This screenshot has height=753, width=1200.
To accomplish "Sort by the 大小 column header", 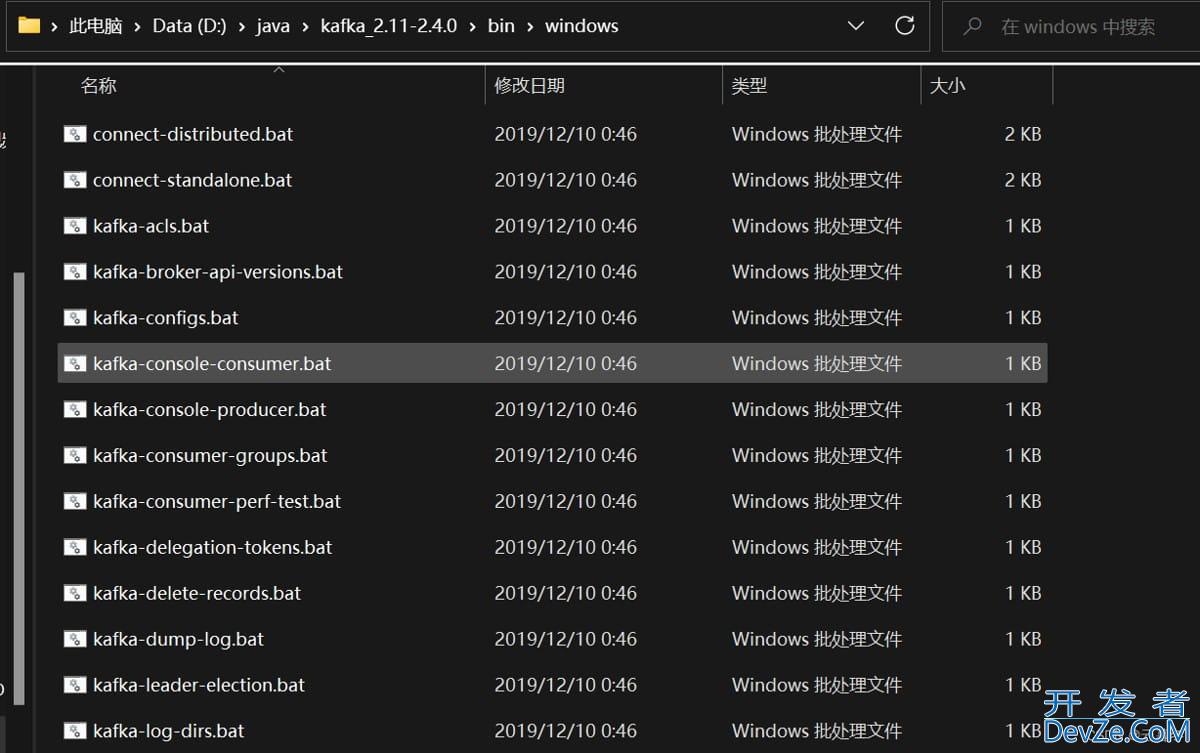I will [x=947, y=86].
